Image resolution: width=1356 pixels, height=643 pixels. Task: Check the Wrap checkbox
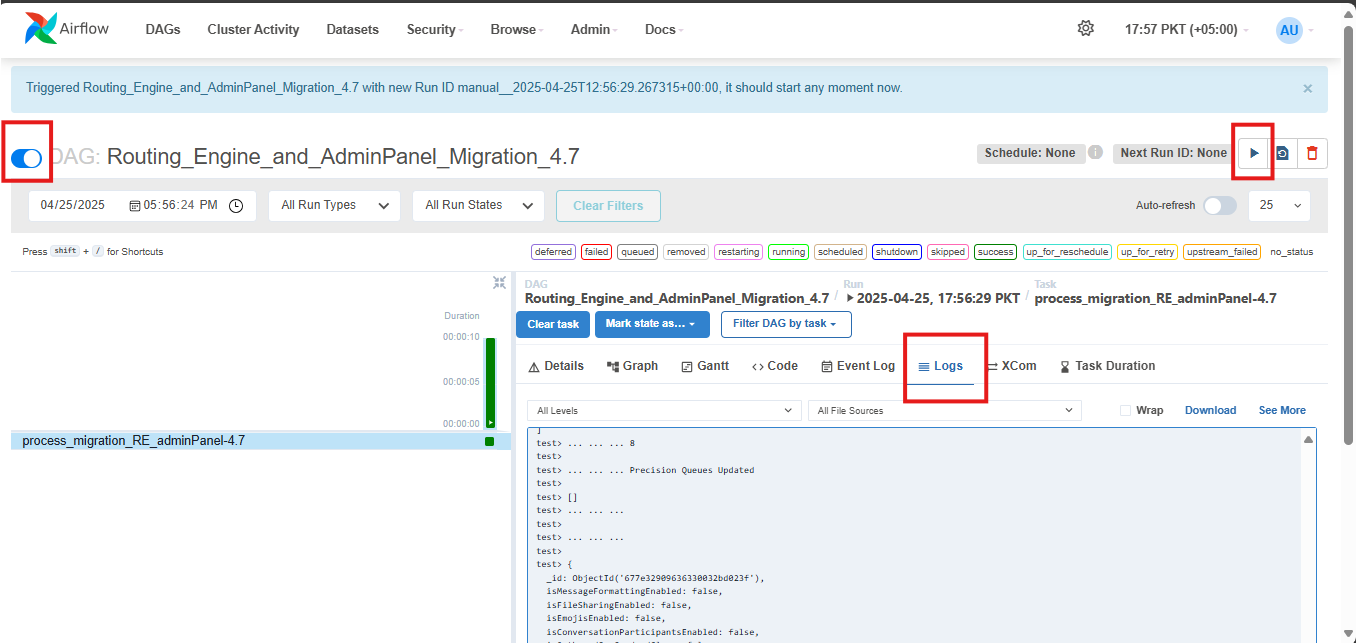1125,410
